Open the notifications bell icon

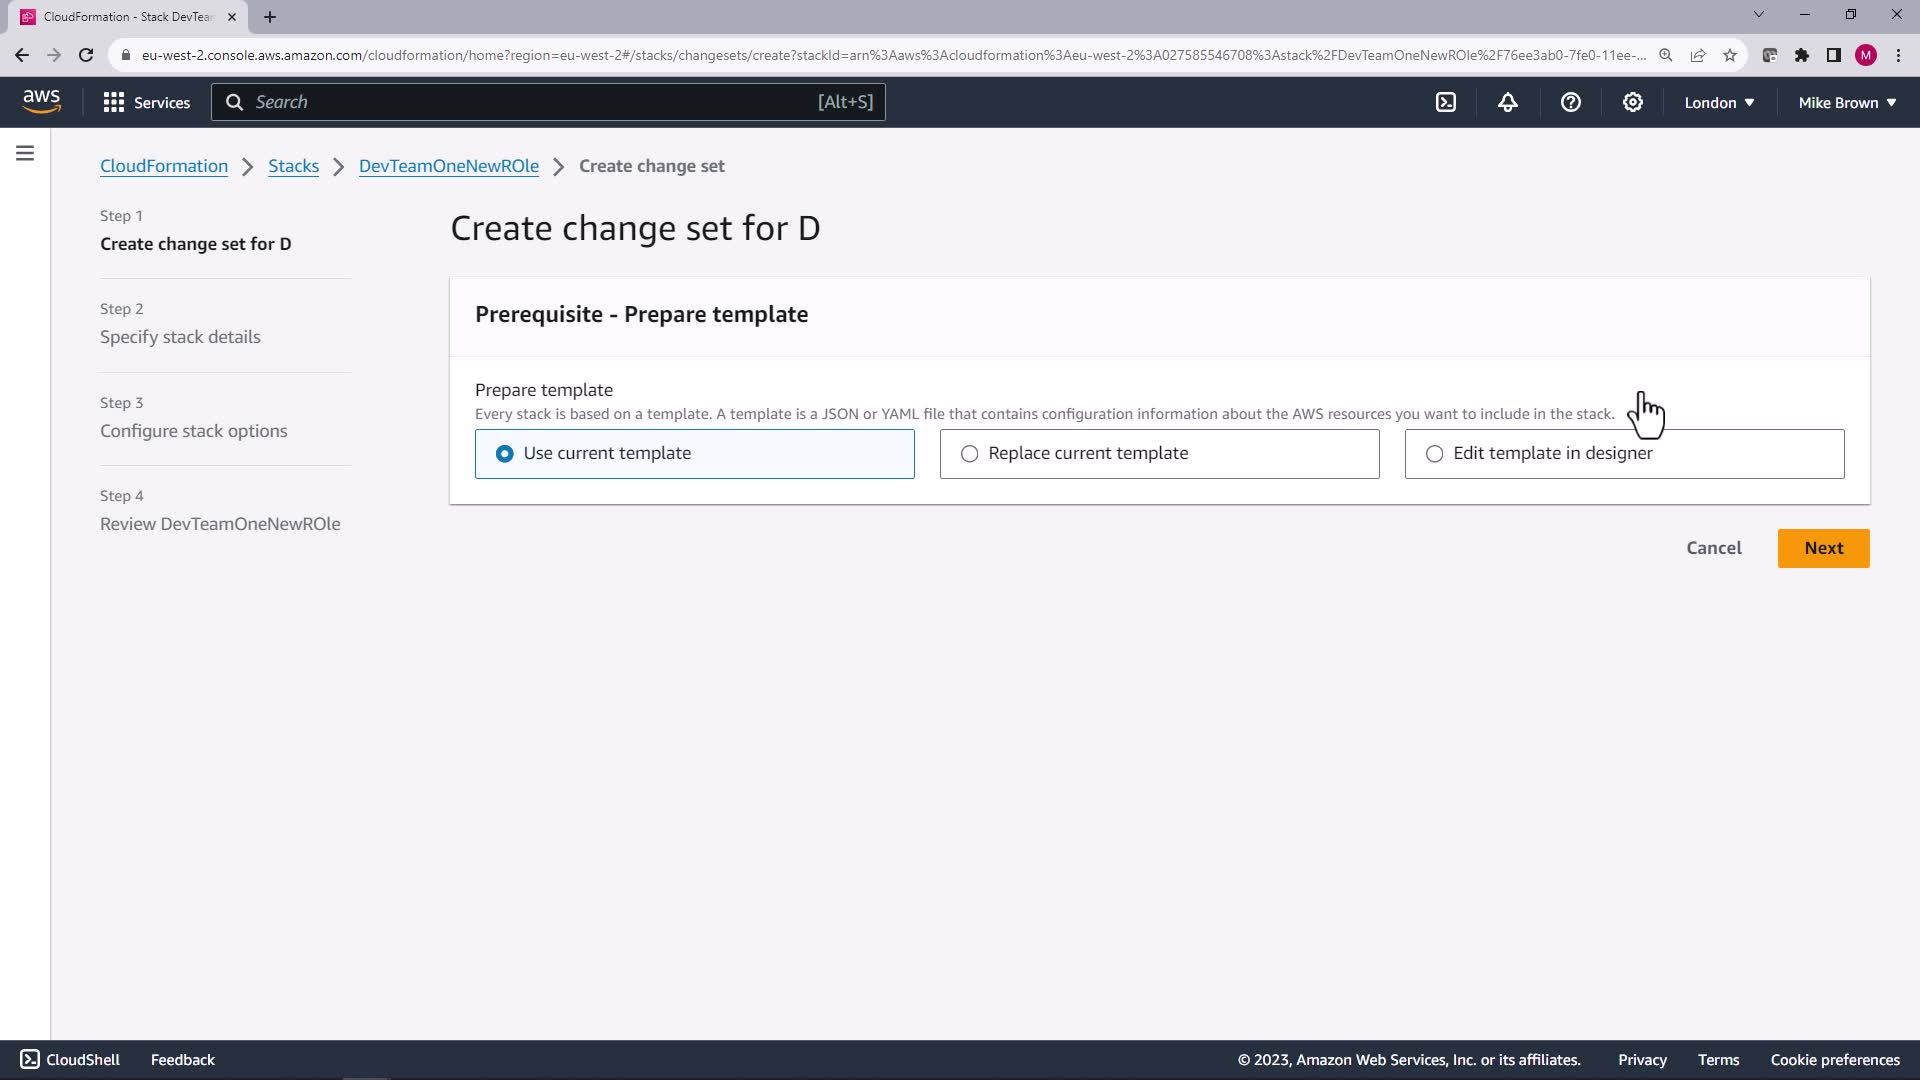[1508, 102]
